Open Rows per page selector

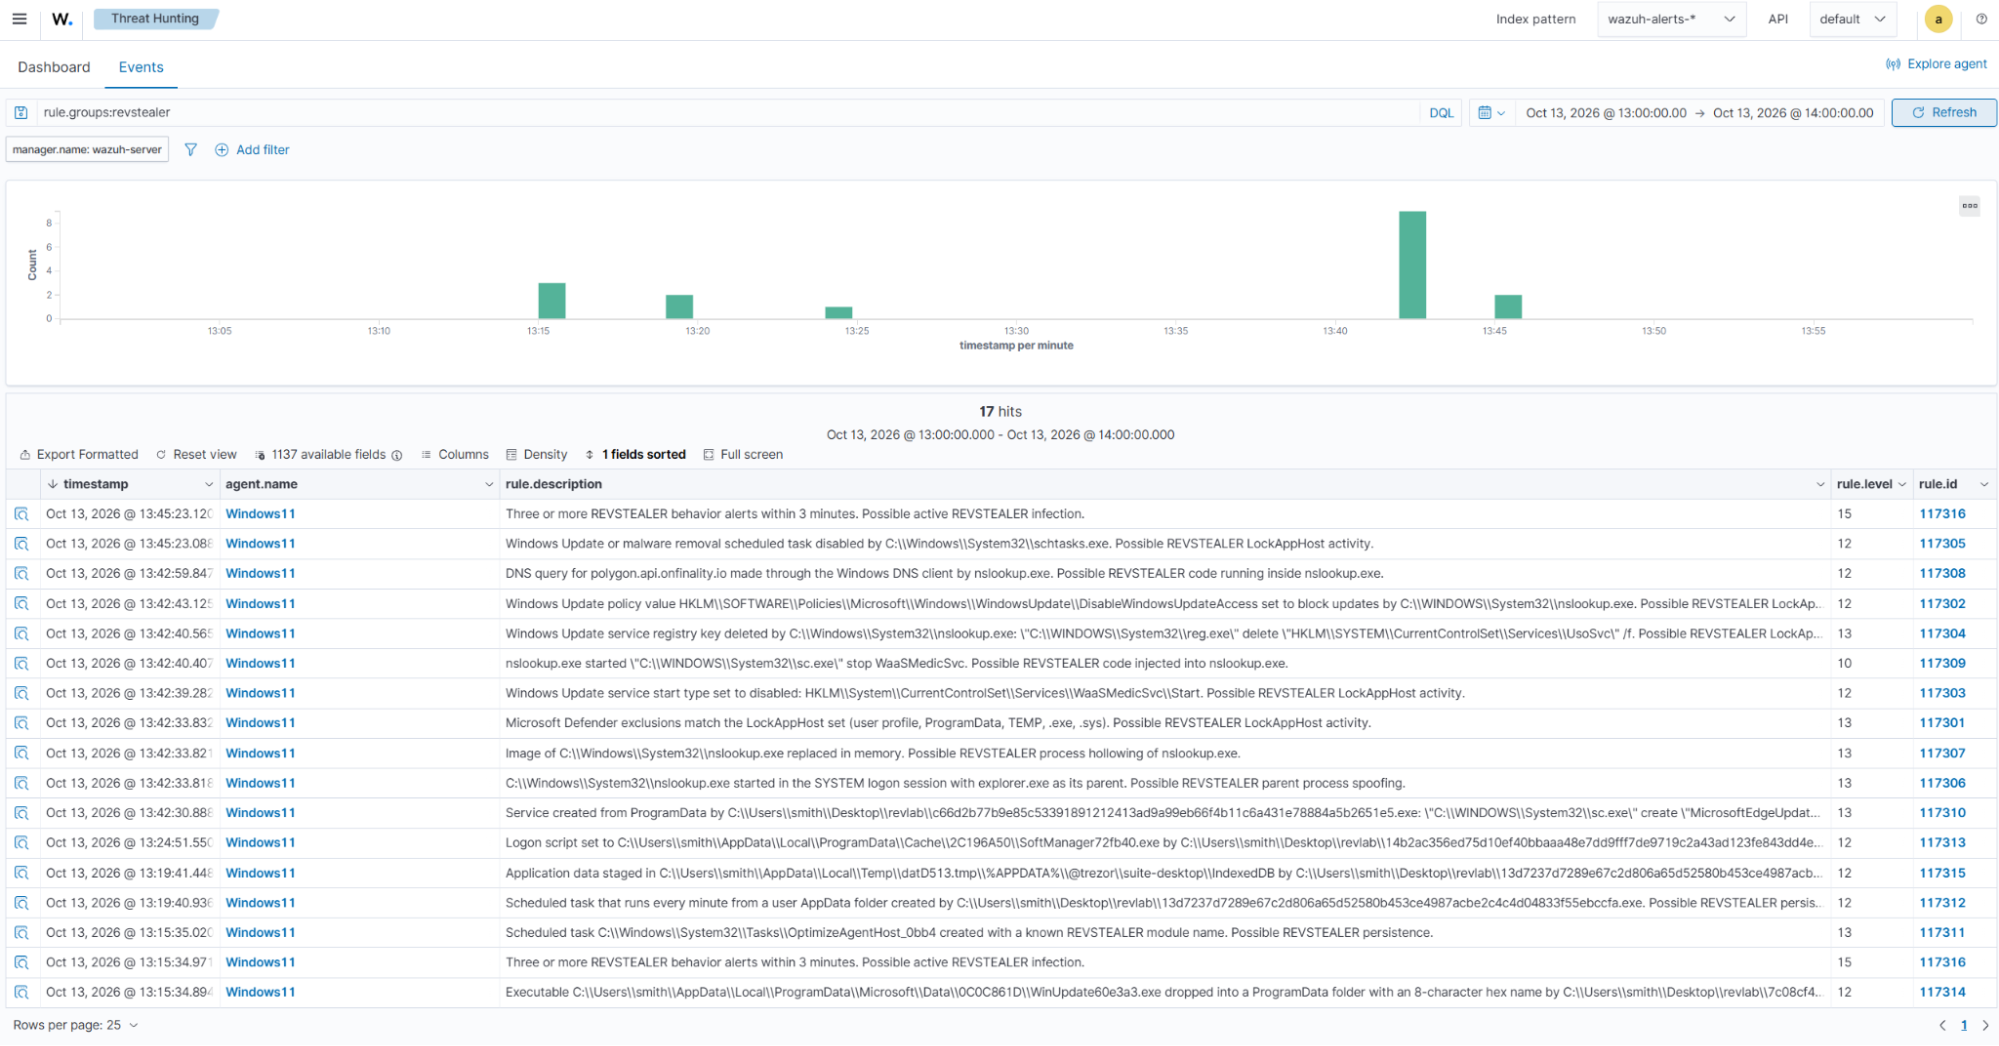click(75, 1025)
